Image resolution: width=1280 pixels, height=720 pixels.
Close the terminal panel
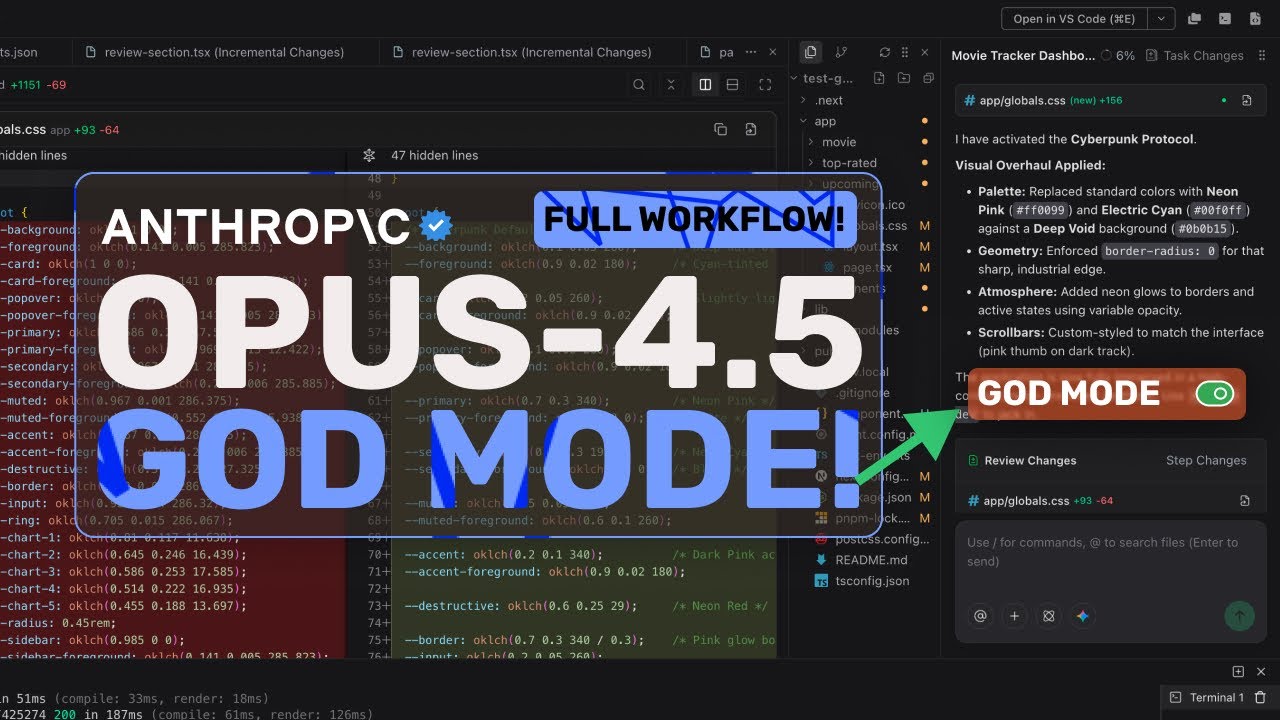[1263, 672]
